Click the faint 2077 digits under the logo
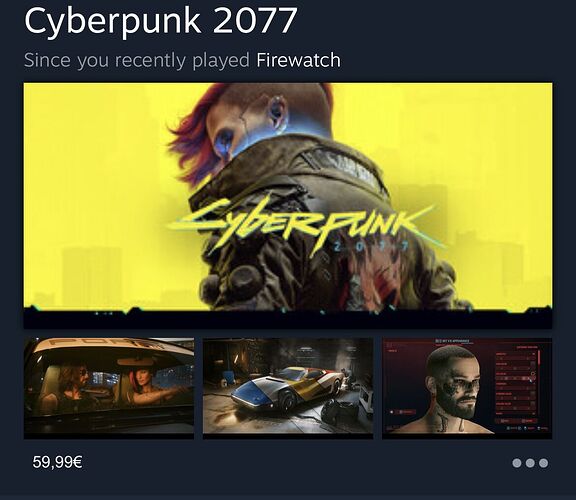This screenshot has width=576, height=500. click(x=371, y=246)
